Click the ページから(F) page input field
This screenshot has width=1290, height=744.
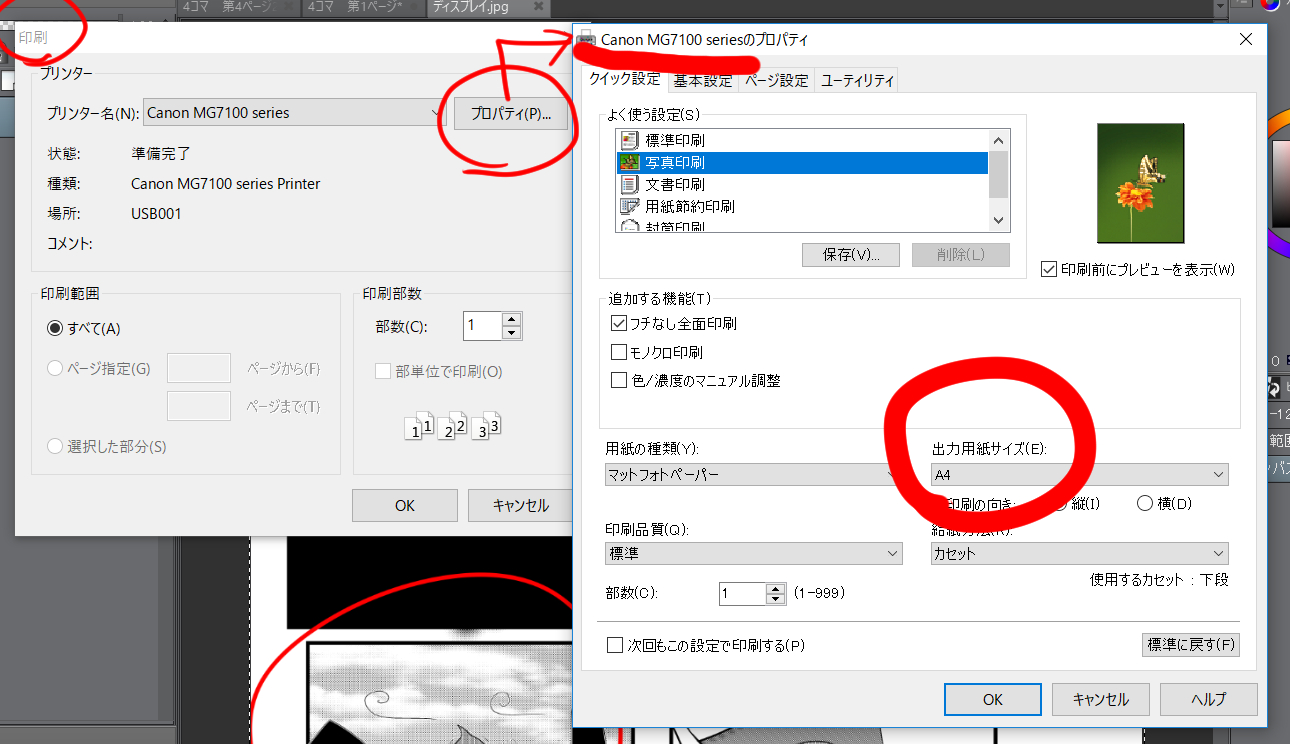(x=199, y=368)
